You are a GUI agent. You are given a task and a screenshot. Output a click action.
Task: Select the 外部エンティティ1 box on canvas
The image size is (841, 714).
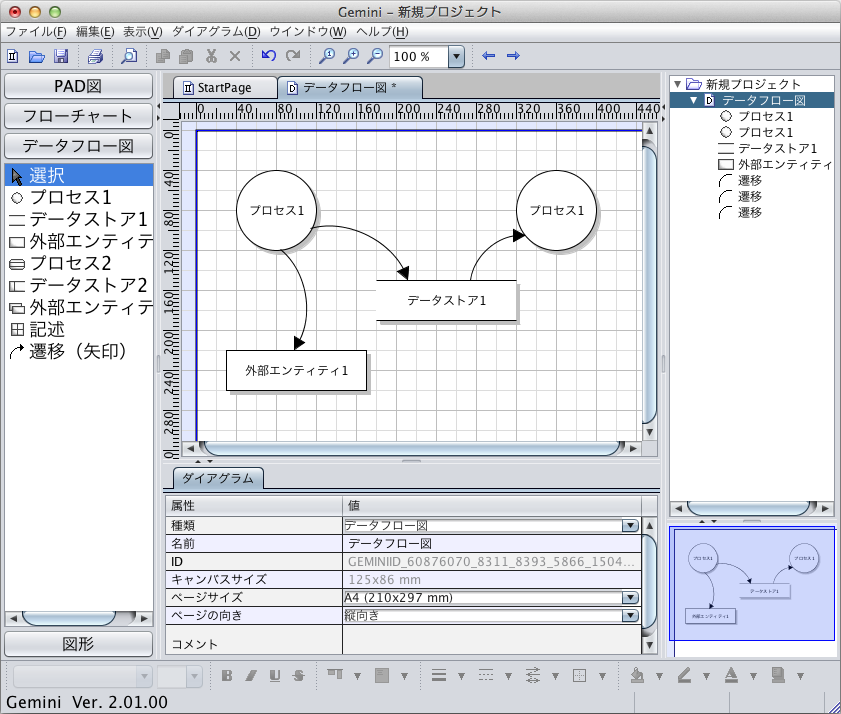pos(297,371)
